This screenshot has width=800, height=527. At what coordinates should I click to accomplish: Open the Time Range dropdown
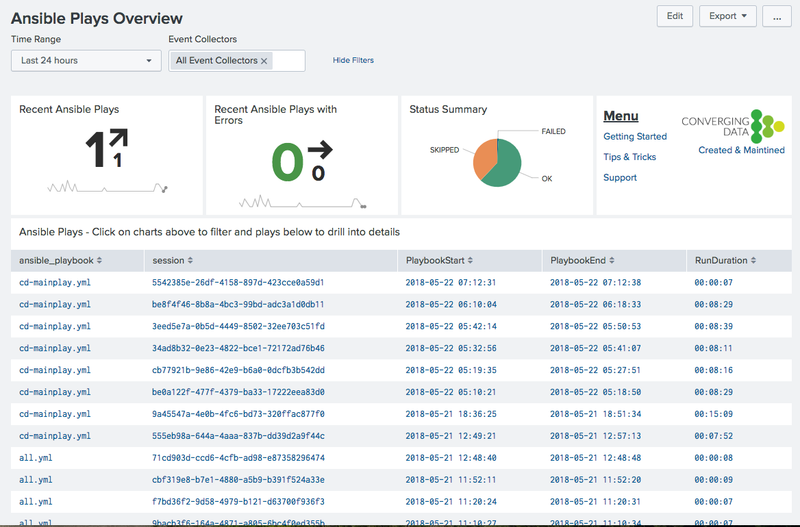(x=86, y=60)
